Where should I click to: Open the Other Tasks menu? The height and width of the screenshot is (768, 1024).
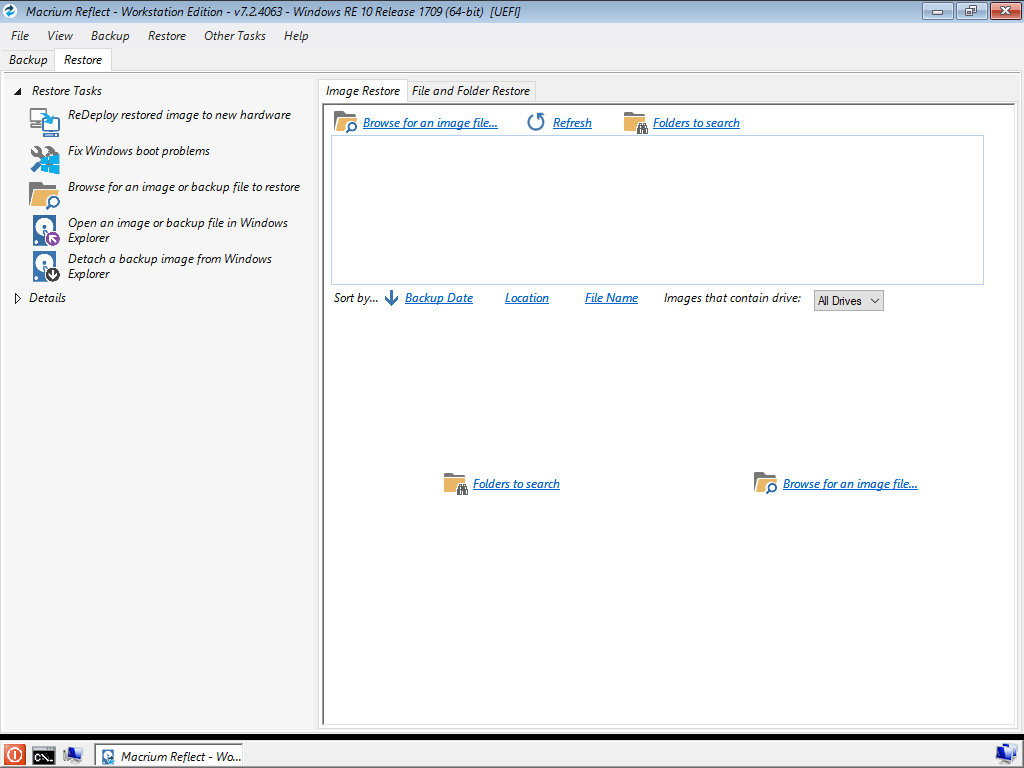coord(234,36)
